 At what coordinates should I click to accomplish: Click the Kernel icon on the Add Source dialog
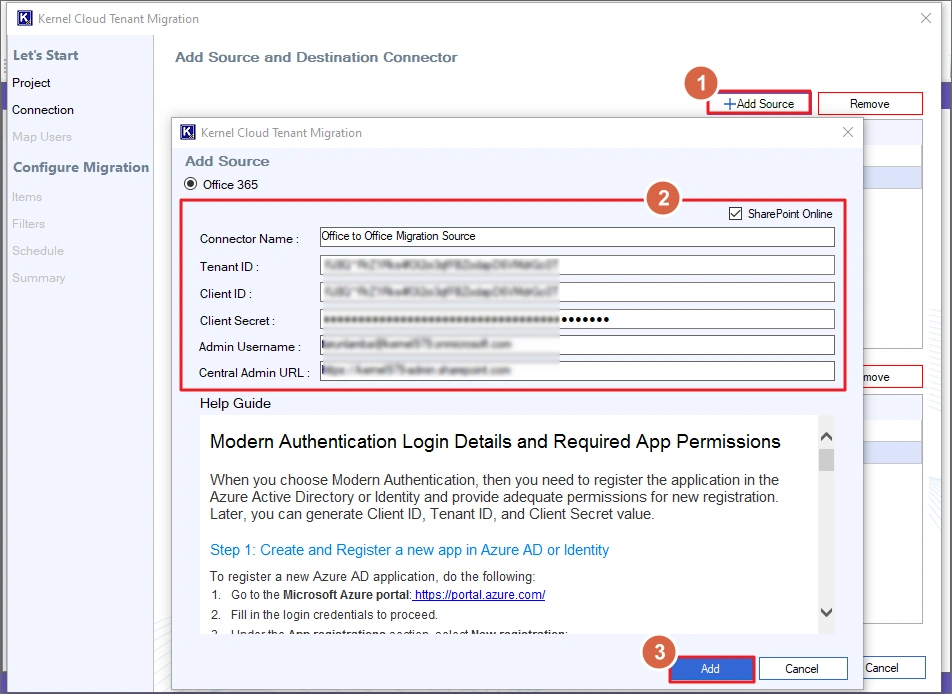[187, 132]
